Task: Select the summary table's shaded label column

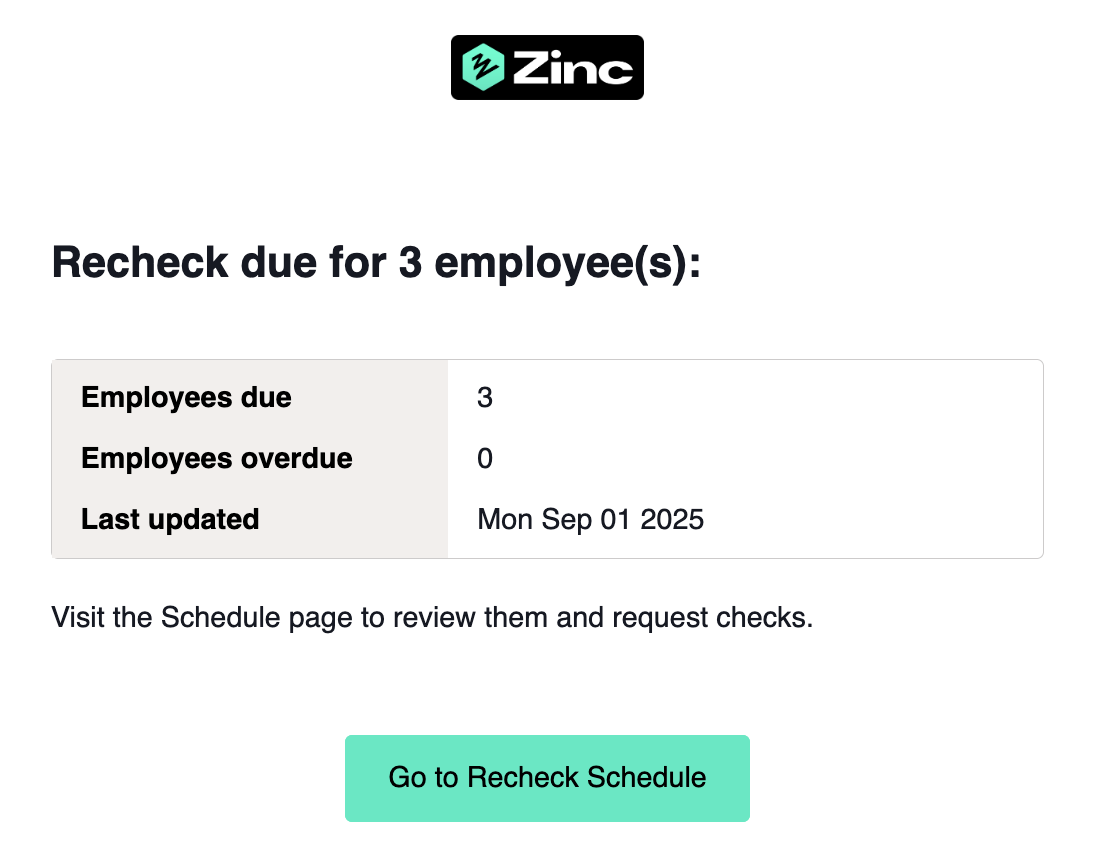Action: (x=250, y=458)
